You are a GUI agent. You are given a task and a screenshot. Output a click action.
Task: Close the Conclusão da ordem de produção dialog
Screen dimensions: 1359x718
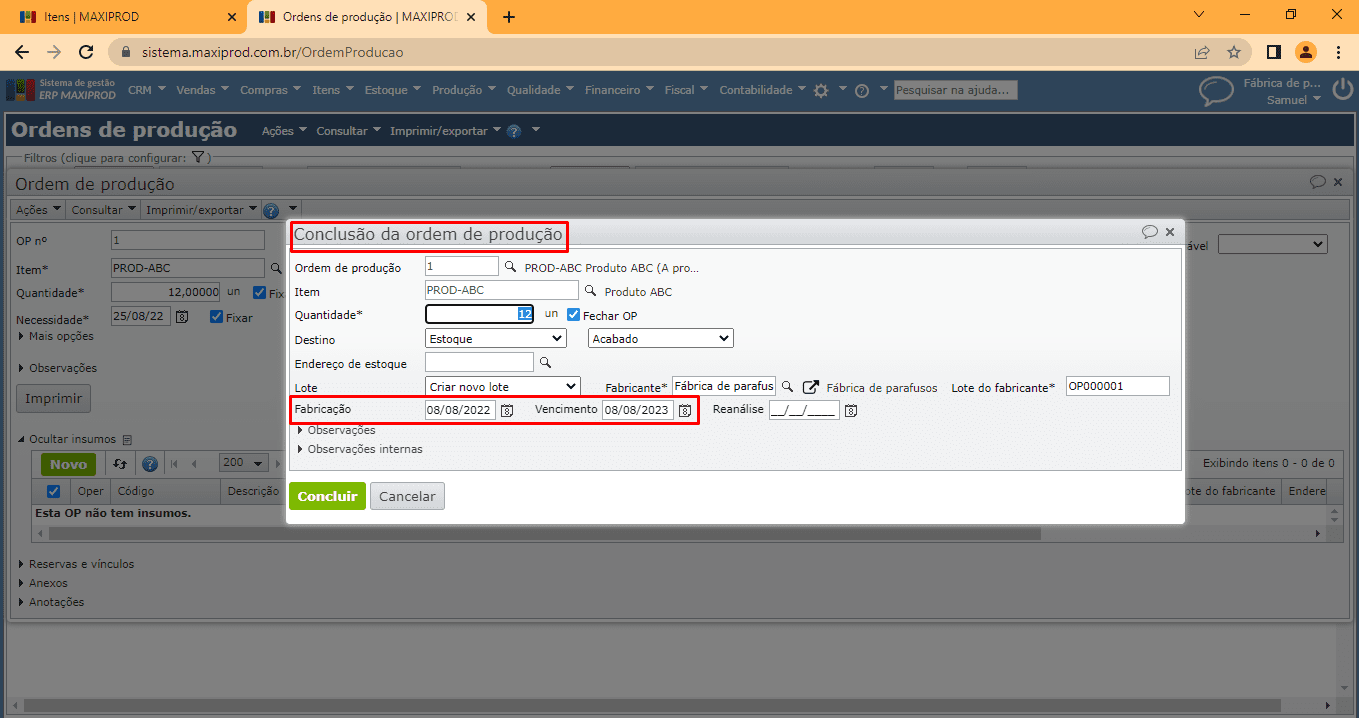(x=1170, y=232)
